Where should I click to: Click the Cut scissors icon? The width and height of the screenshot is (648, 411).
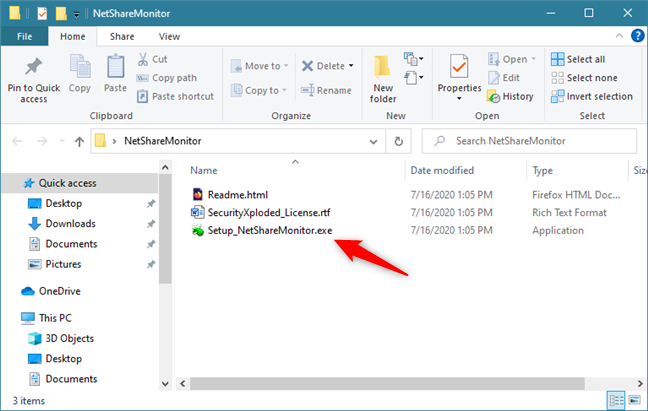click(143, 59)
